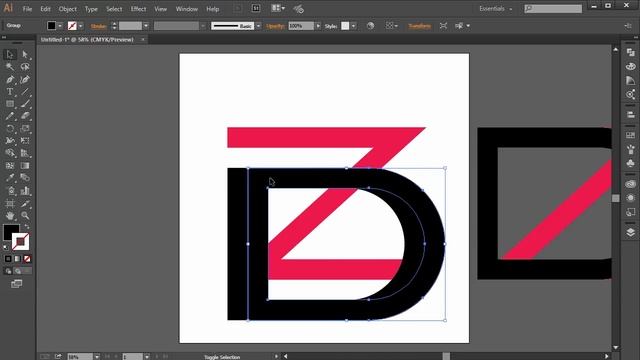Select the Eyedropper tool

point(10,178)
